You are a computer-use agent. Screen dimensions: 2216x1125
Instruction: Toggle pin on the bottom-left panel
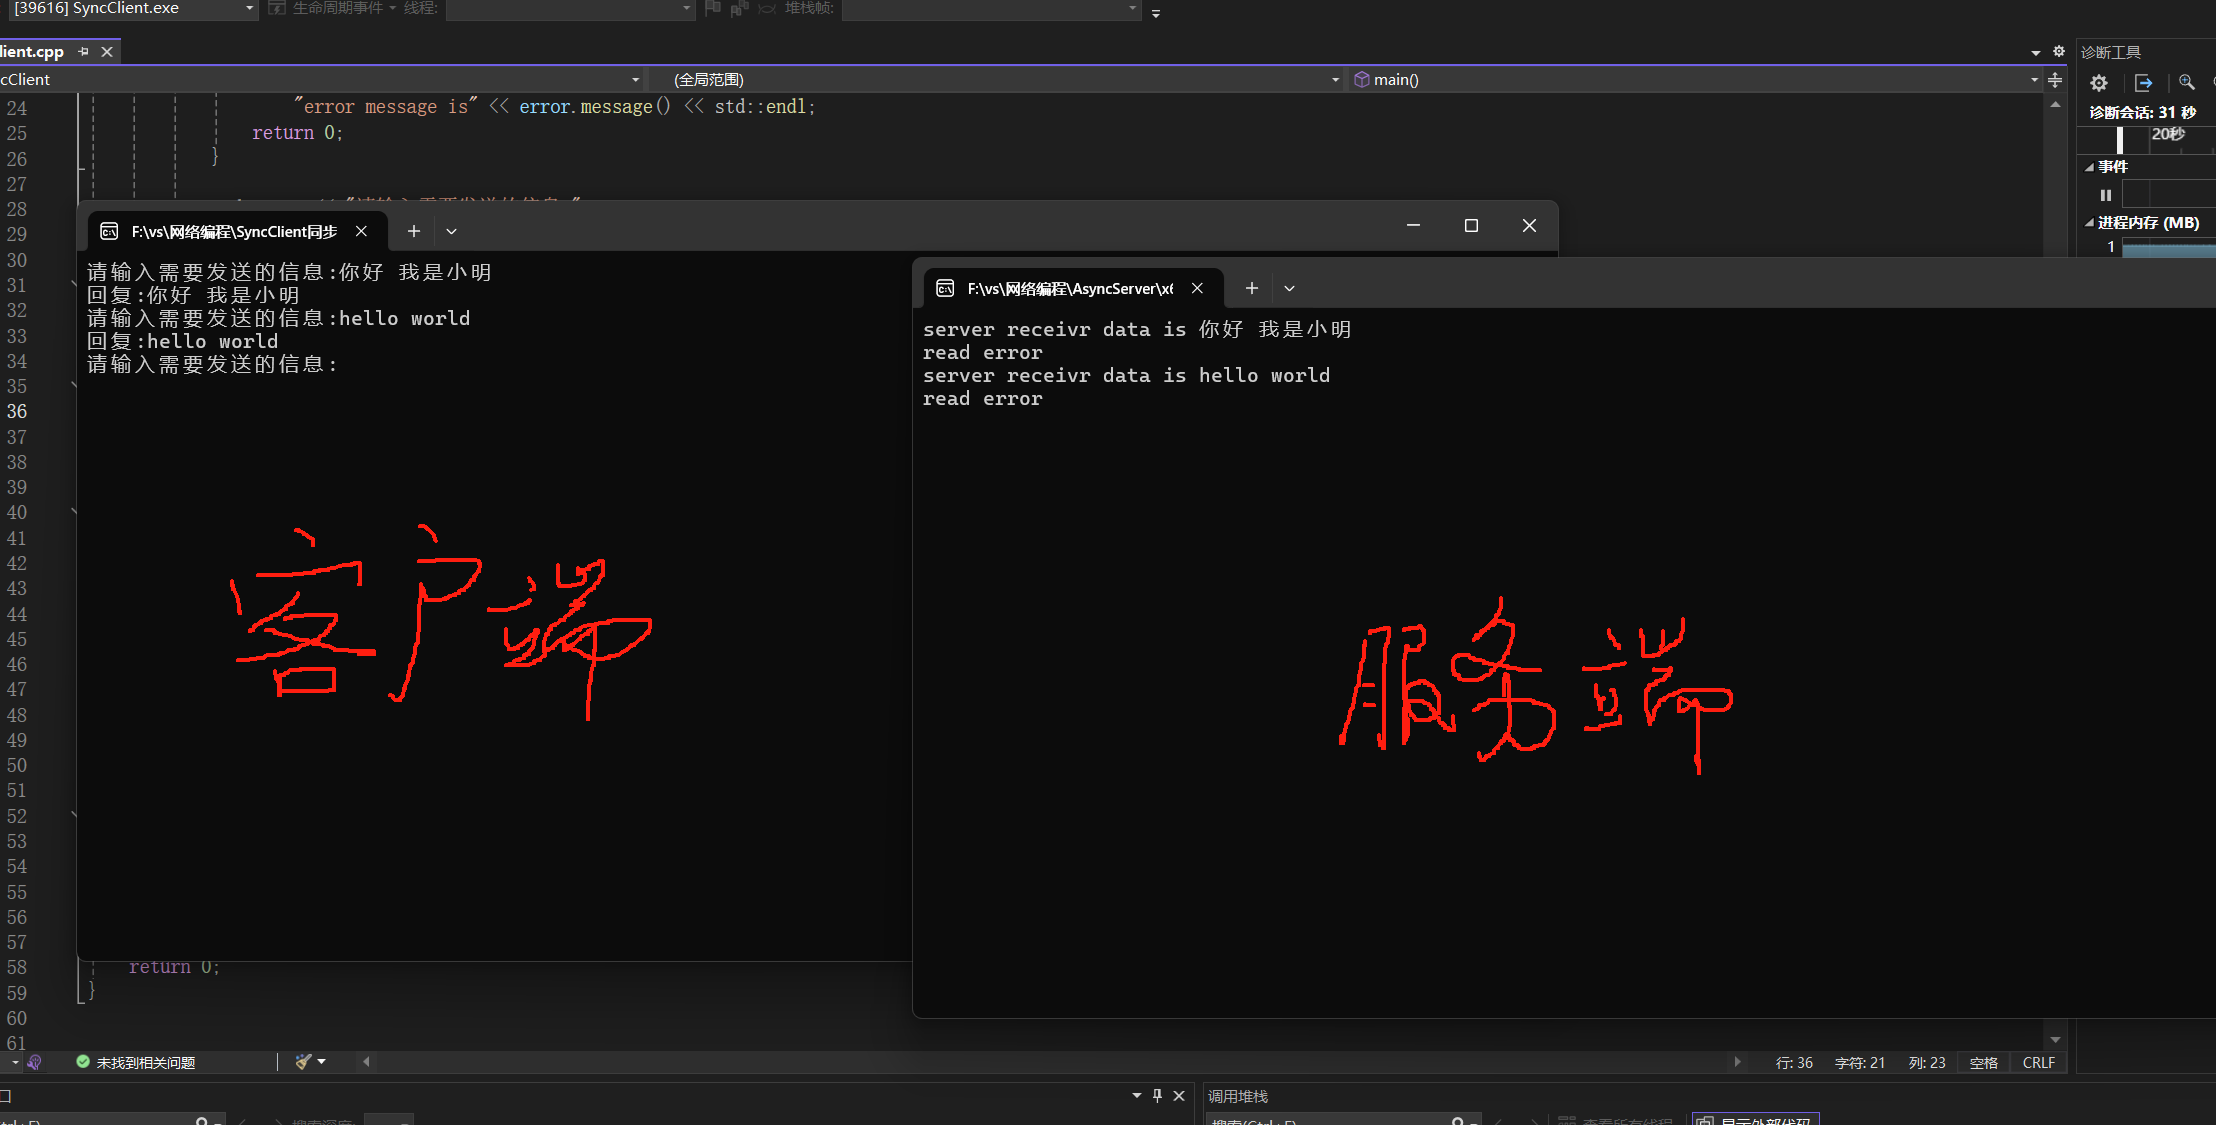click(1157, 1096)
